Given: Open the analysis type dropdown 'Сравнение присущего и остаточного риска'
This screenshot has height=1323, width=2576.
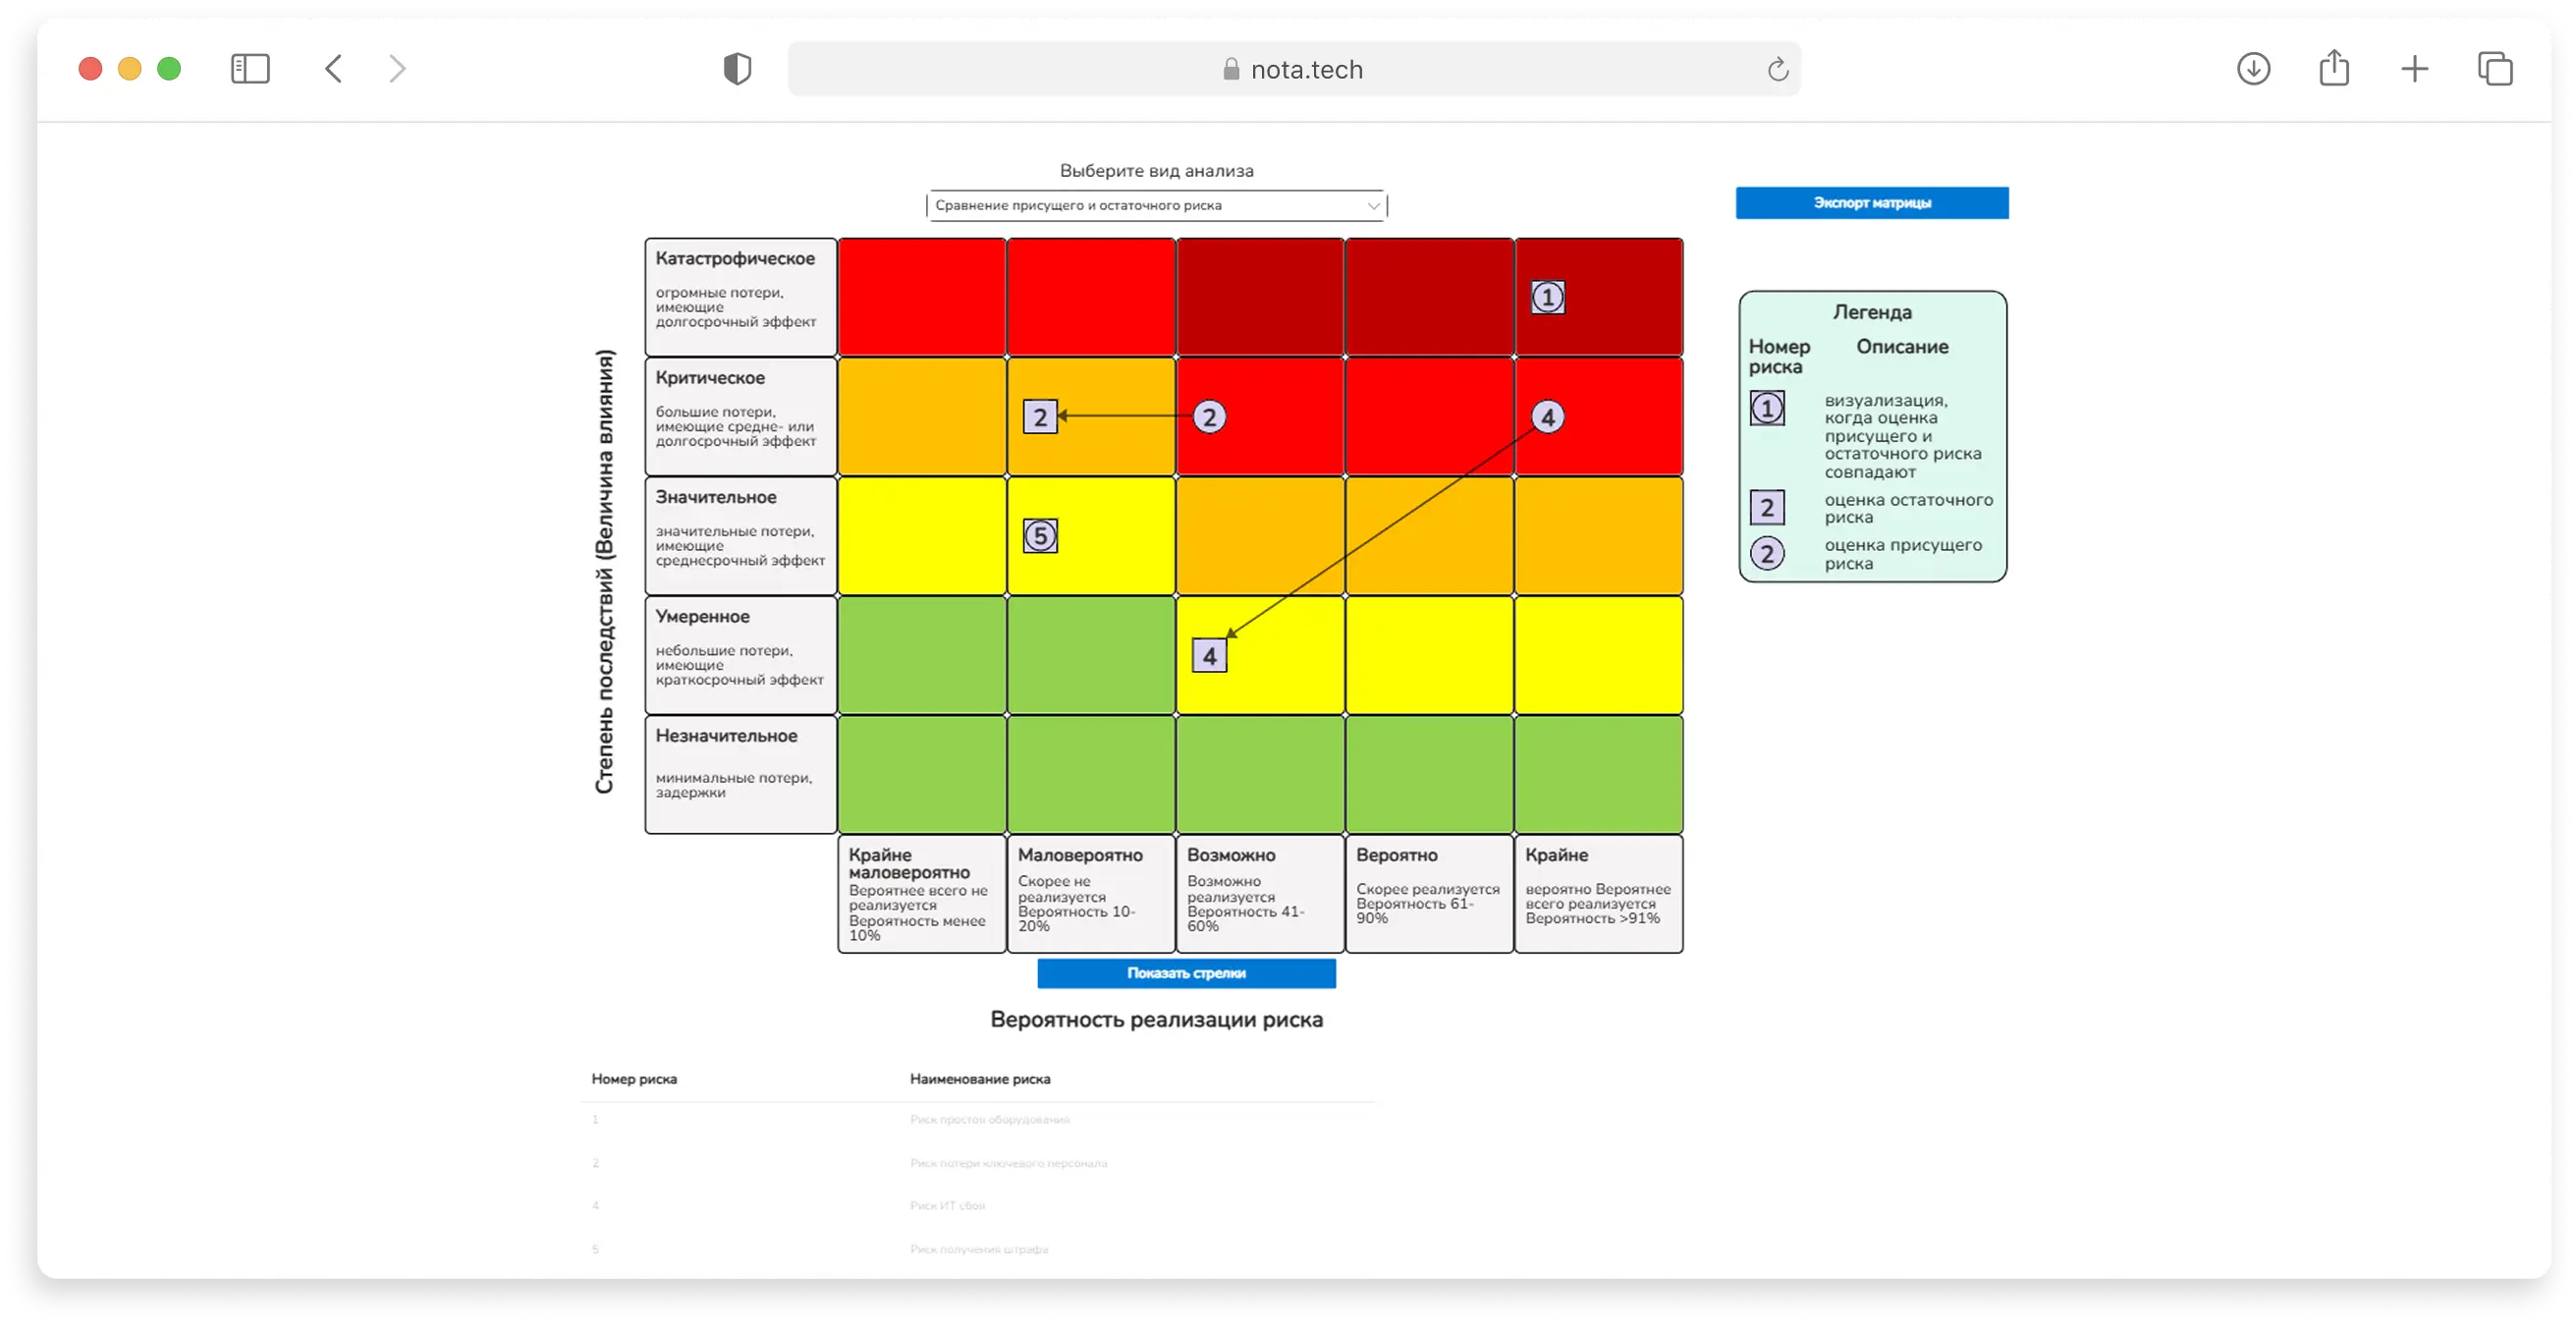Looking at the screenshot, I should [x=1157, y=205].
